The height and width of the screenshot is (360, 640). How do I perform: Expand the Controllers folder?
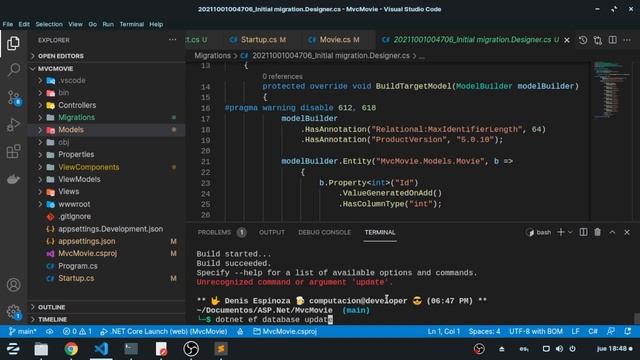(106, 105)
